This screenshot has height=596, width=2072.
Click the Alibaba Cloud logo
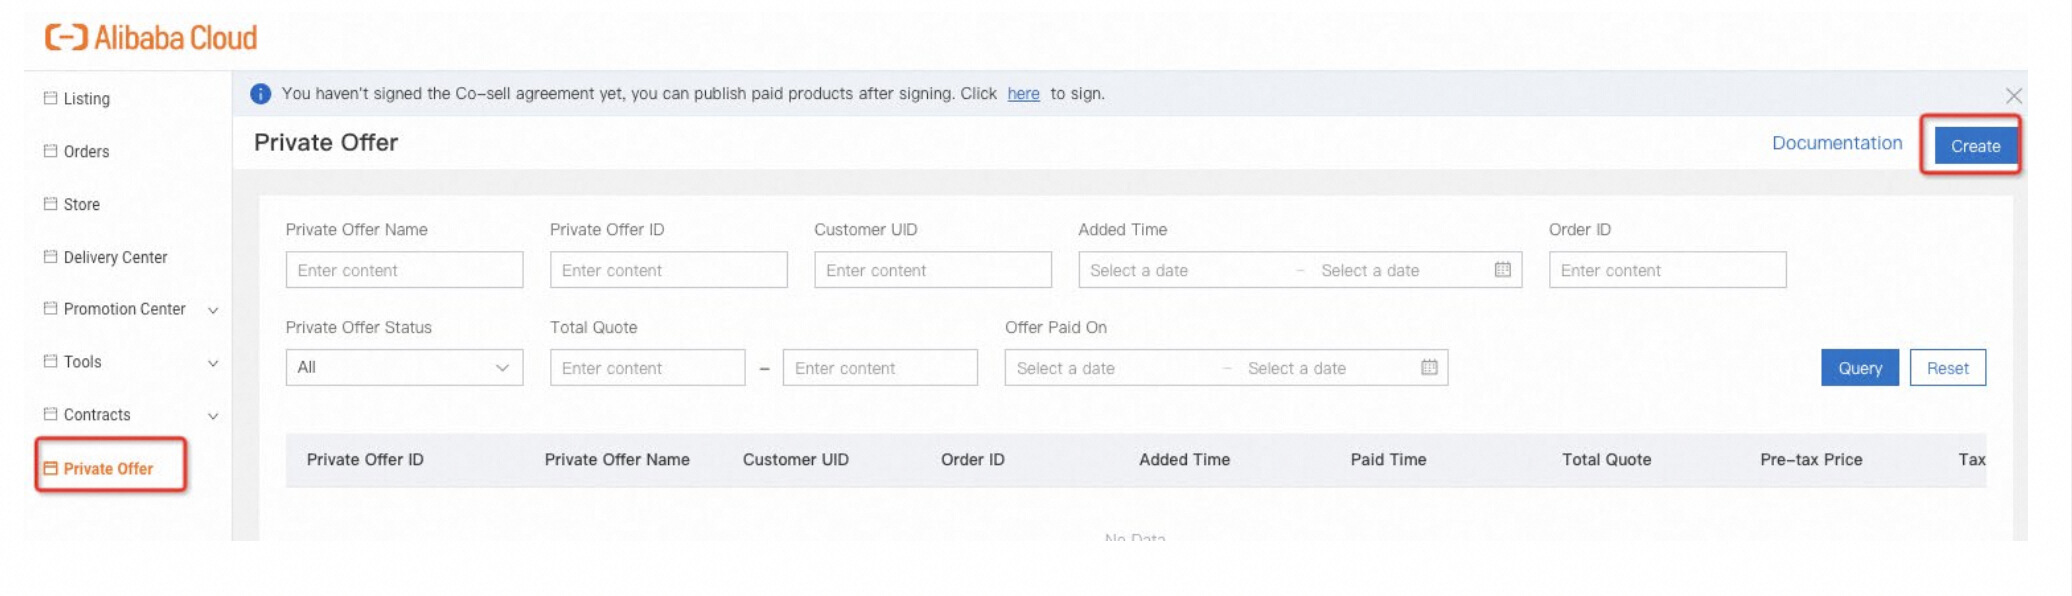[151, 38]
